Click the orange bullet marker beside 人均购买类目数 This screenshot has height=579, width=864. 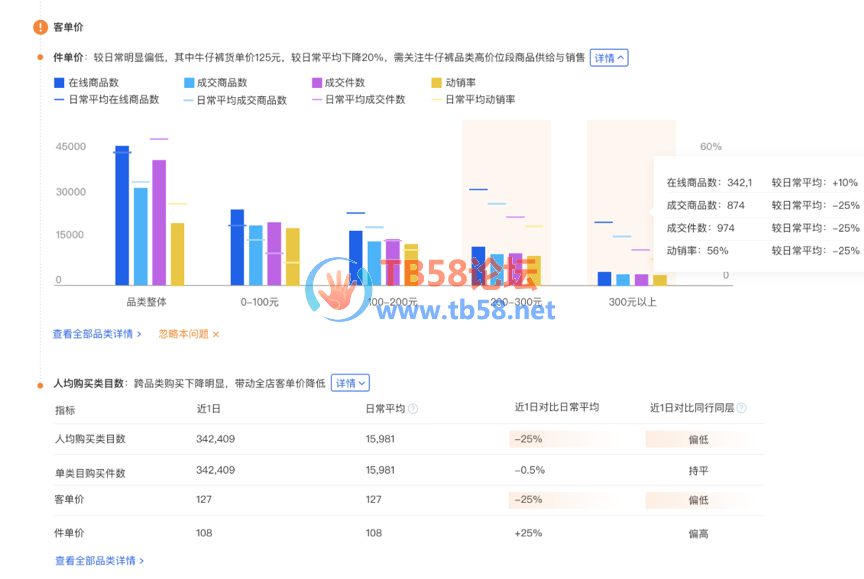pos(40,383)
